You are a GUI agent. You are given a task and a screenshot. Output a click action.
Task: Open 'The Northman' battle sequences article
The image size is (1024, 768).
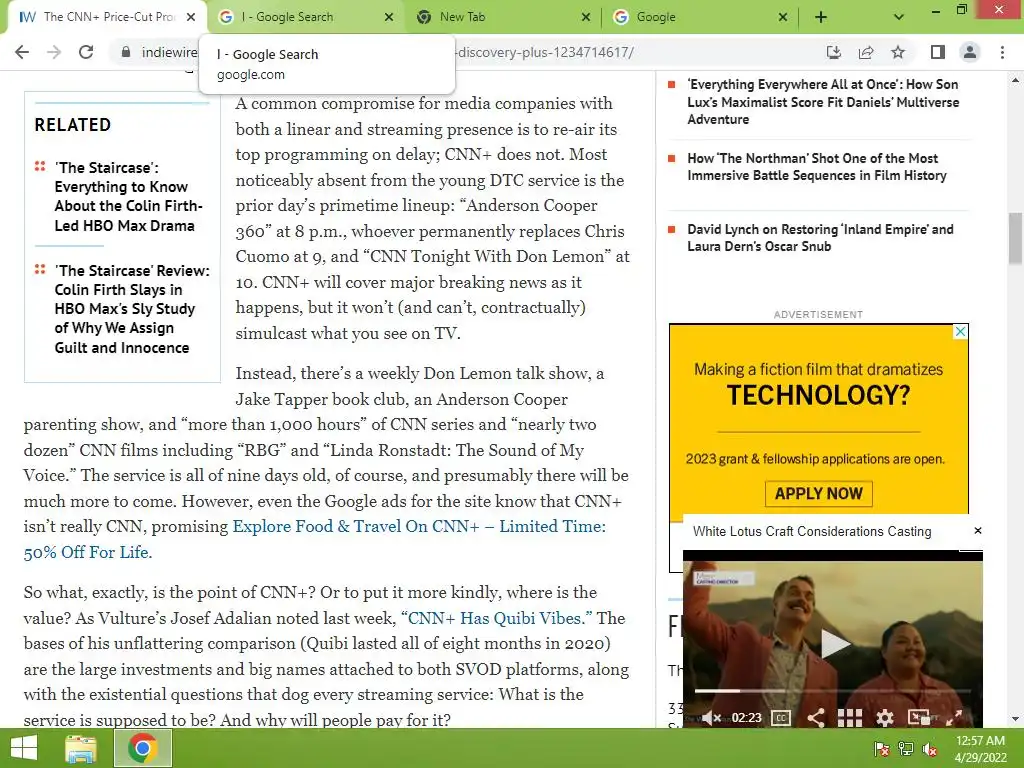click(x=816, y=167)
